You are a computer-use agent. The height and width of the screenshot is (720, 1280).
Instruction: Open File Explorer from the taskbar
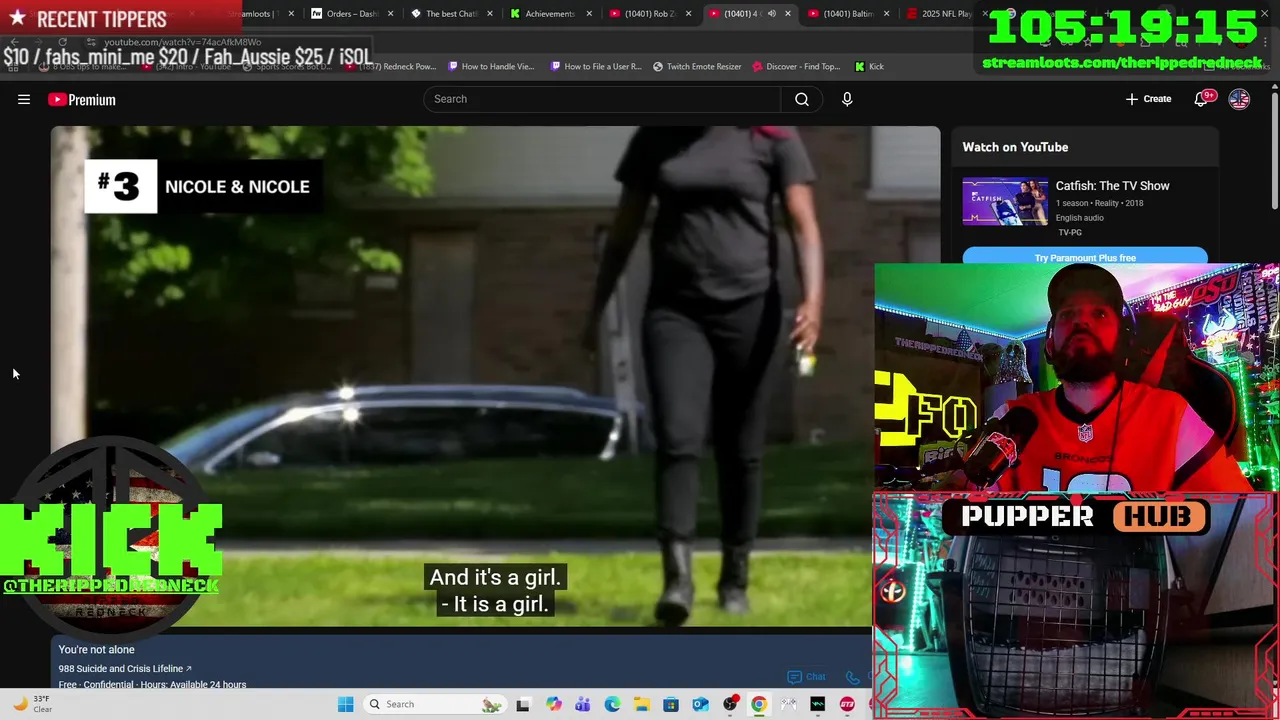point(641,704)
